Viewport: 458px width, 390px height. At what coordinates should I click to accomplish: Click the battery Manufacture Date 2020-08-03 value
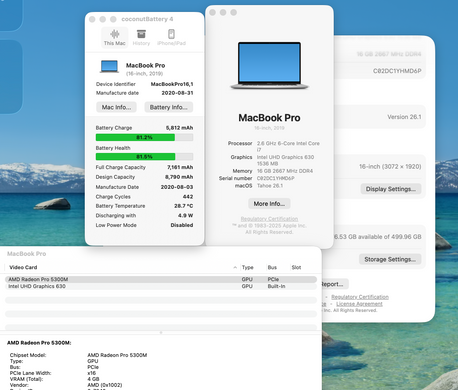[x=177, y=187]
